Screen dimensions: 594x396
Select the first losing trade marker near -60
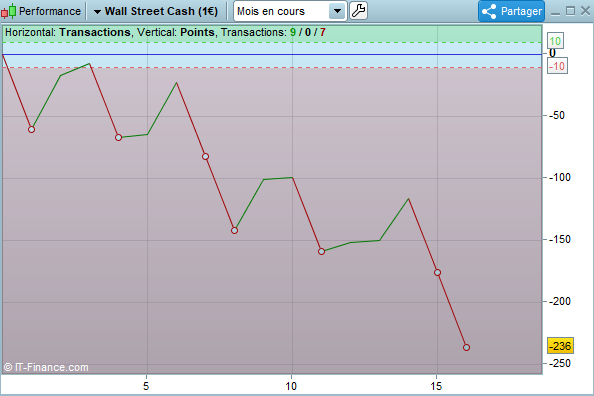coord(31,130)
